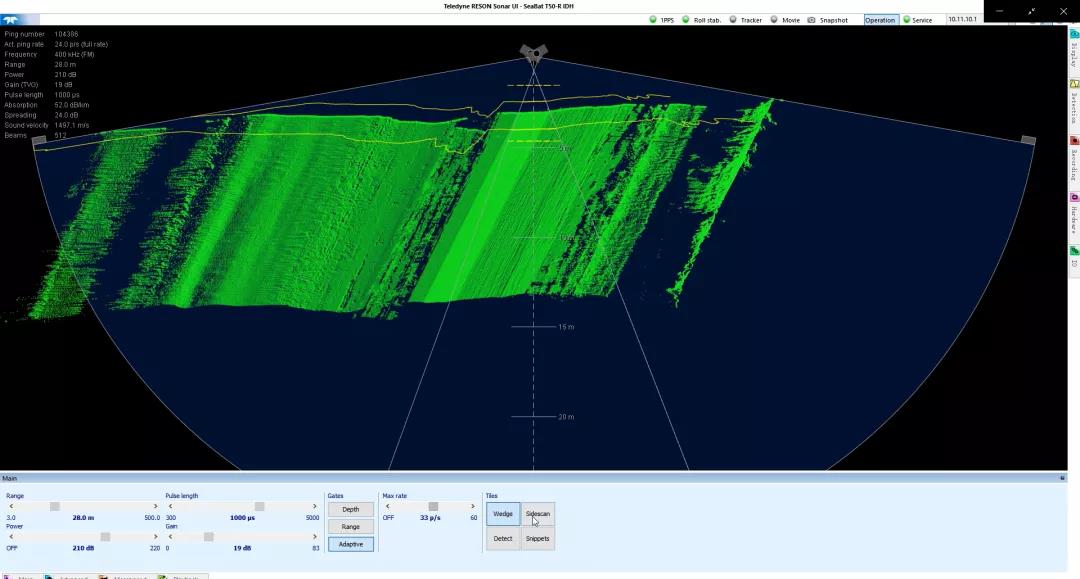Click the Teledyne logo in title bar
Screen dimensions: 1080x579
tap(20, 19)
